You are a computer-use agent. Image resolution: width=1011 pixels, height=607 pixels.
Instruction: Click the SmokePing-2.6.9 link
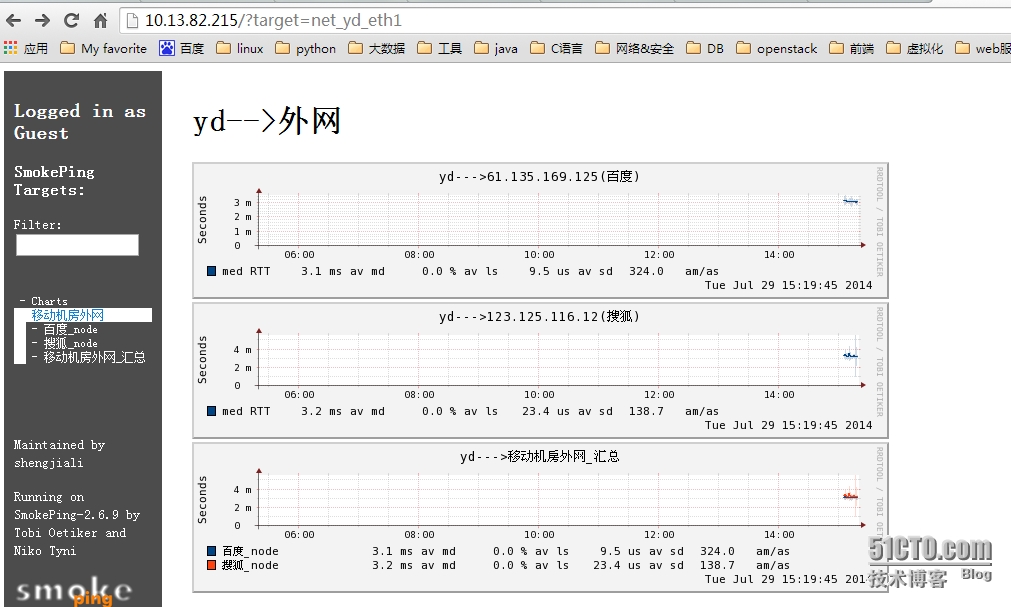click(66, 515)
